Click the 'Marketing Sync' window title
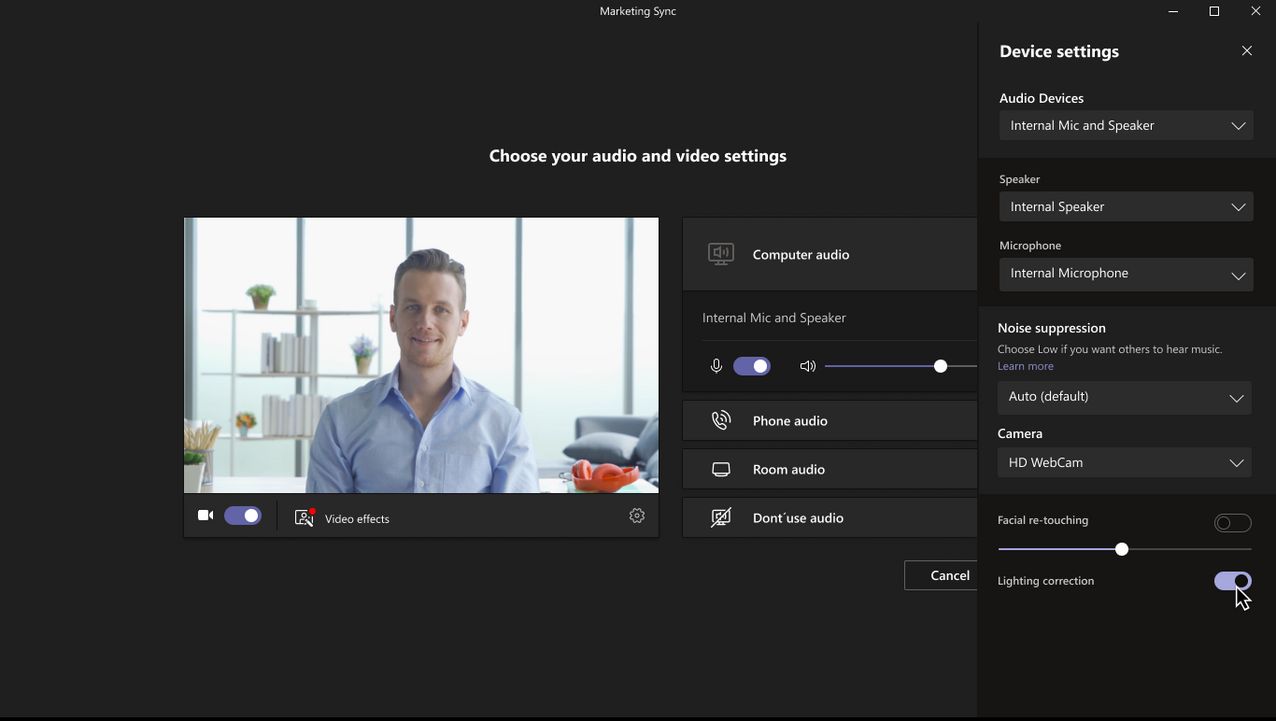Image resolution: width=1276 pixels, height=721 pixels. coord(638,11)
